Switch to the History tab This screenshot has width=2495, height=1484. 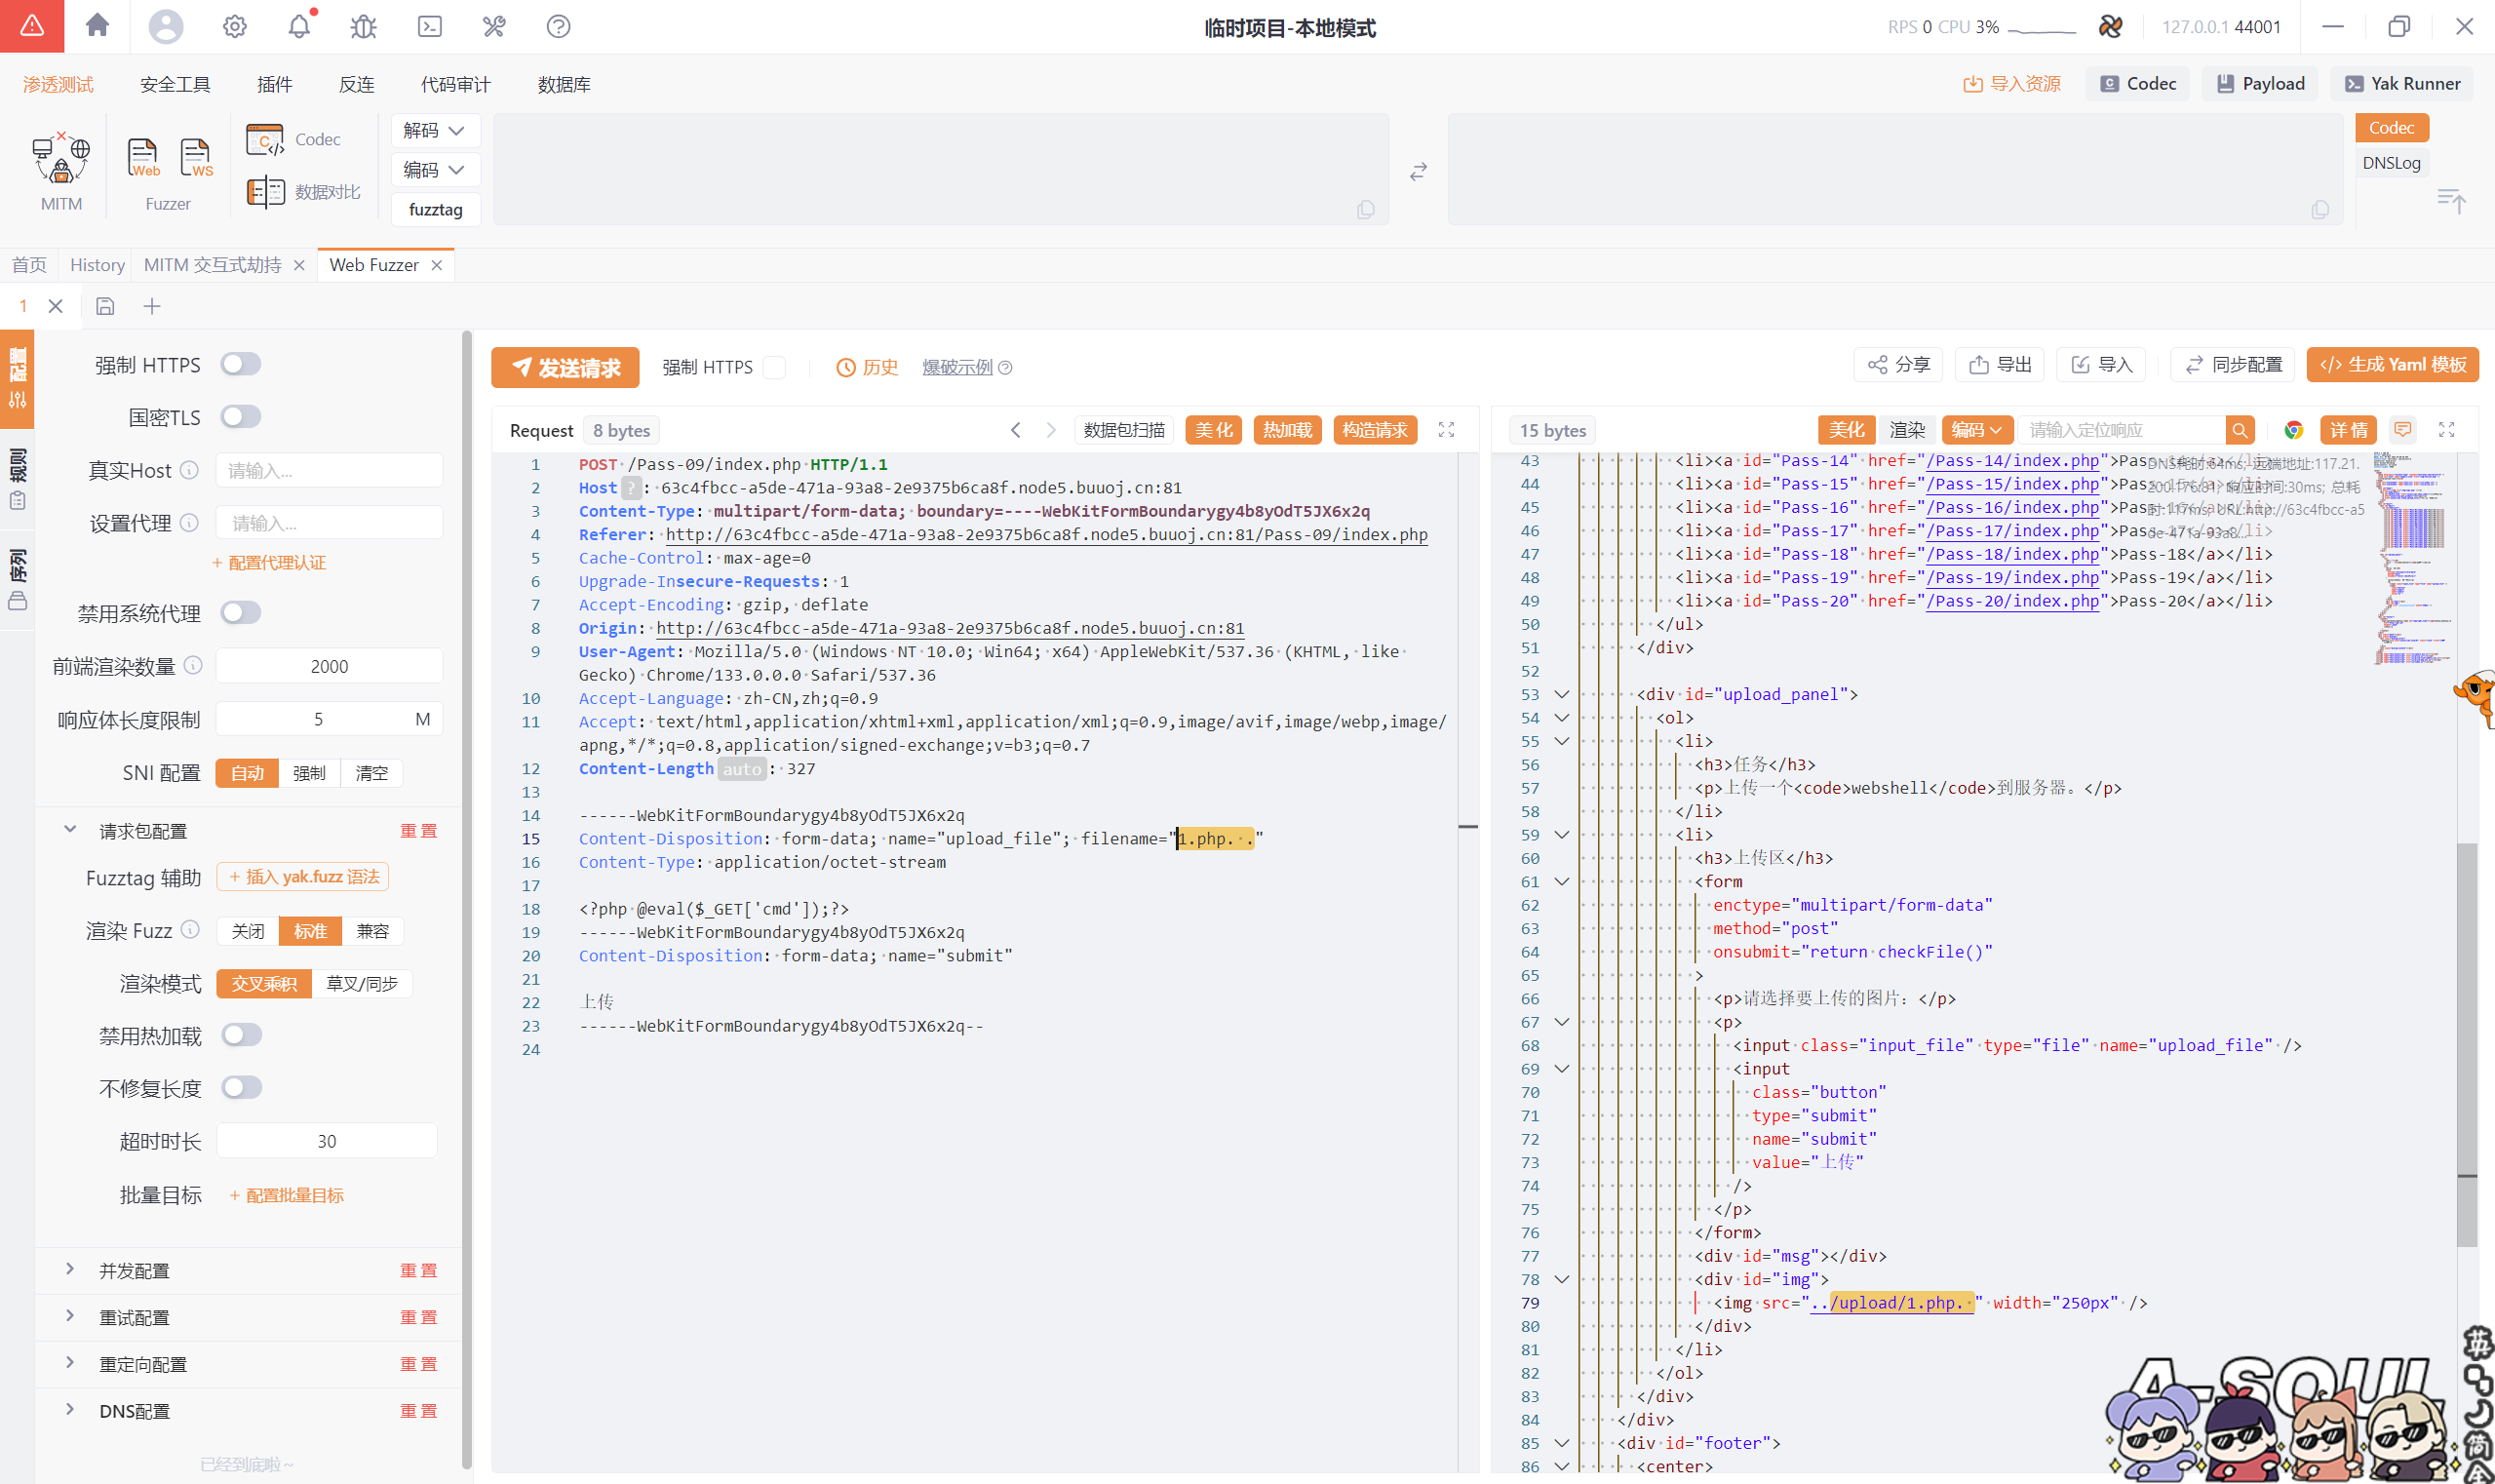[x=97, y=265]
